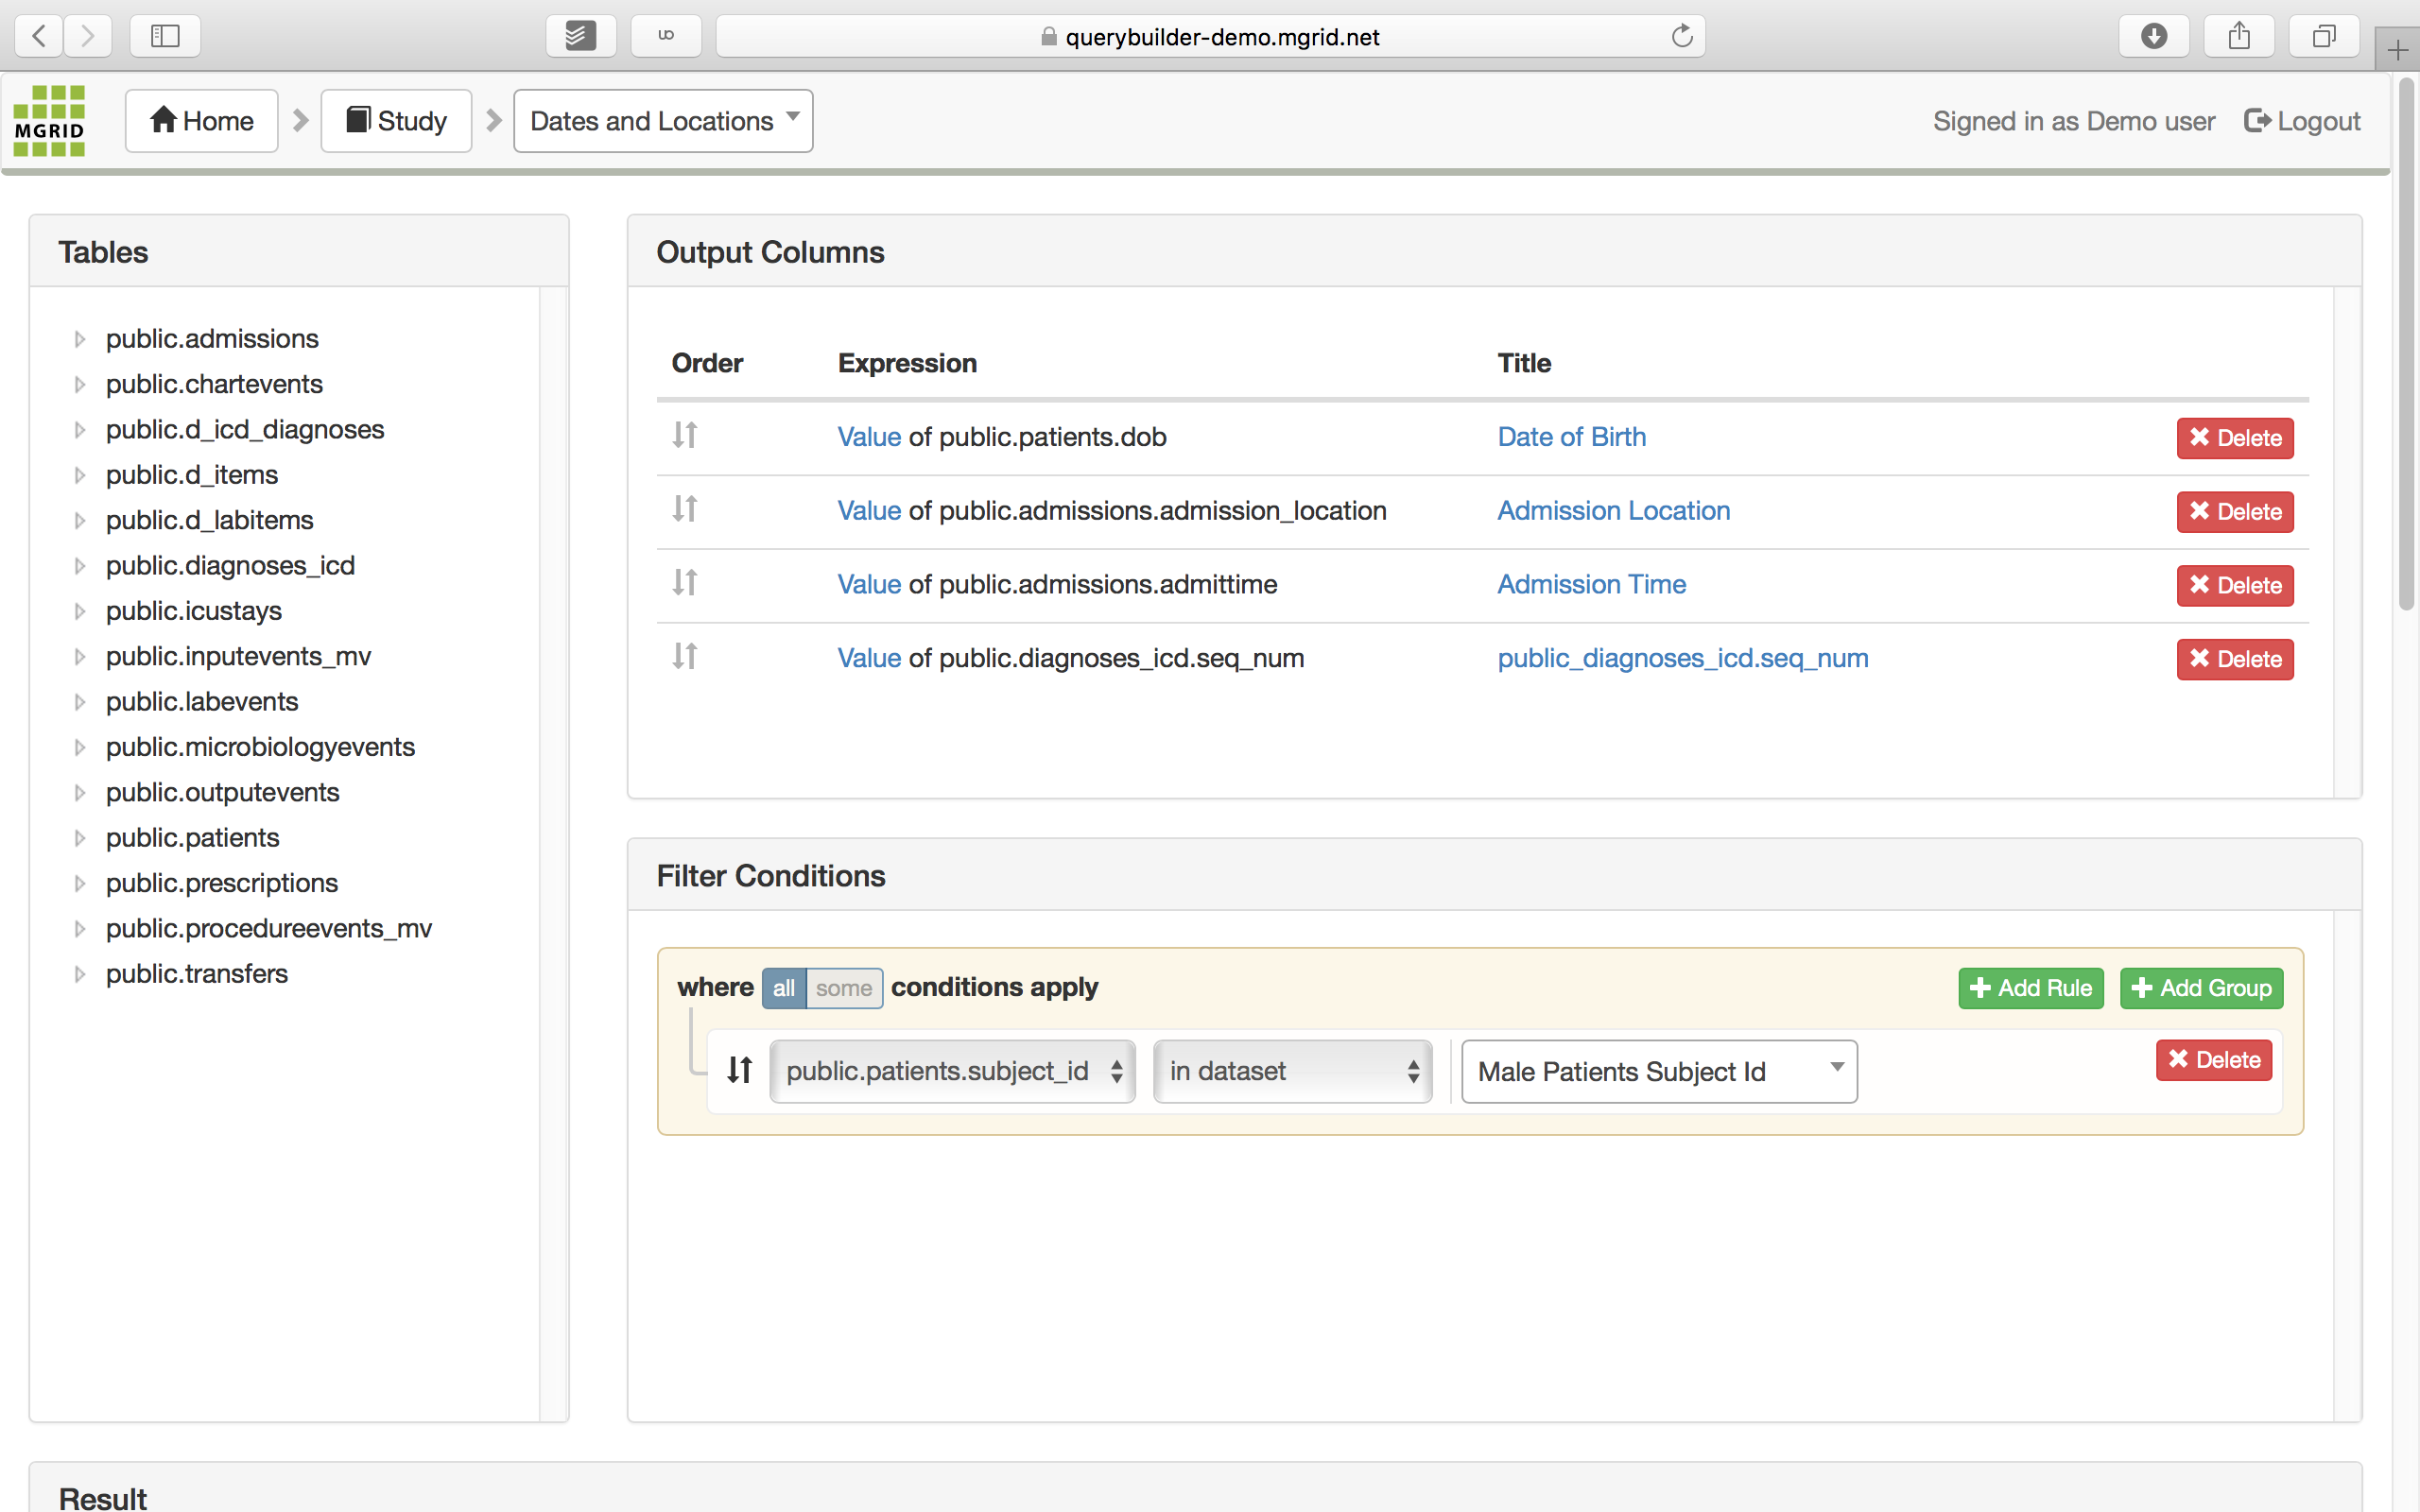Image resolution: width=2420 pixels, height=1512 pixels.
Task: Click Value link of seq_num expression
Action: coord(869,658)
